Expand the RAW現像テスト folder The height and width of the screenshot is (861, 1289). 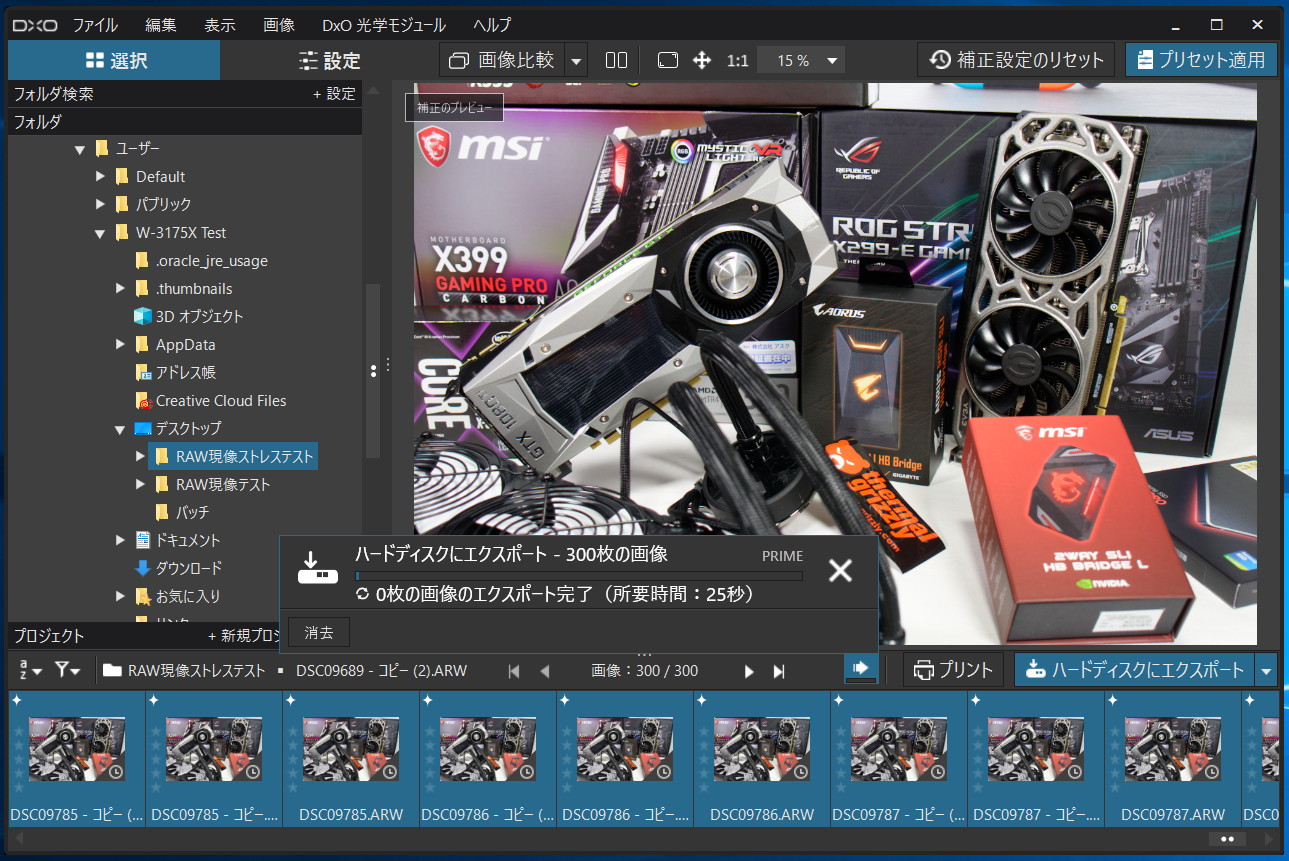tap(140, 485)
